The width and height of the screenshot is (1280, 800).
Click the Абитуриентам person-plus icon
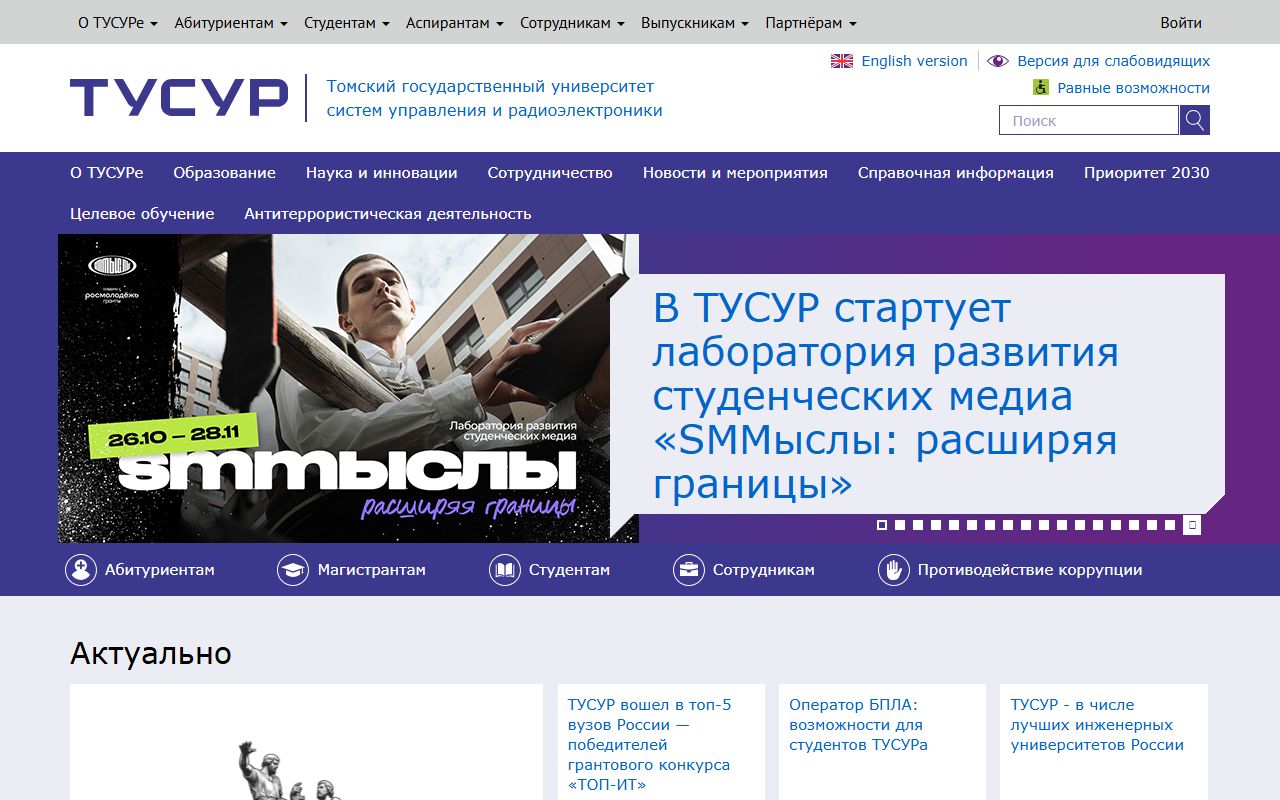point(81,570)
